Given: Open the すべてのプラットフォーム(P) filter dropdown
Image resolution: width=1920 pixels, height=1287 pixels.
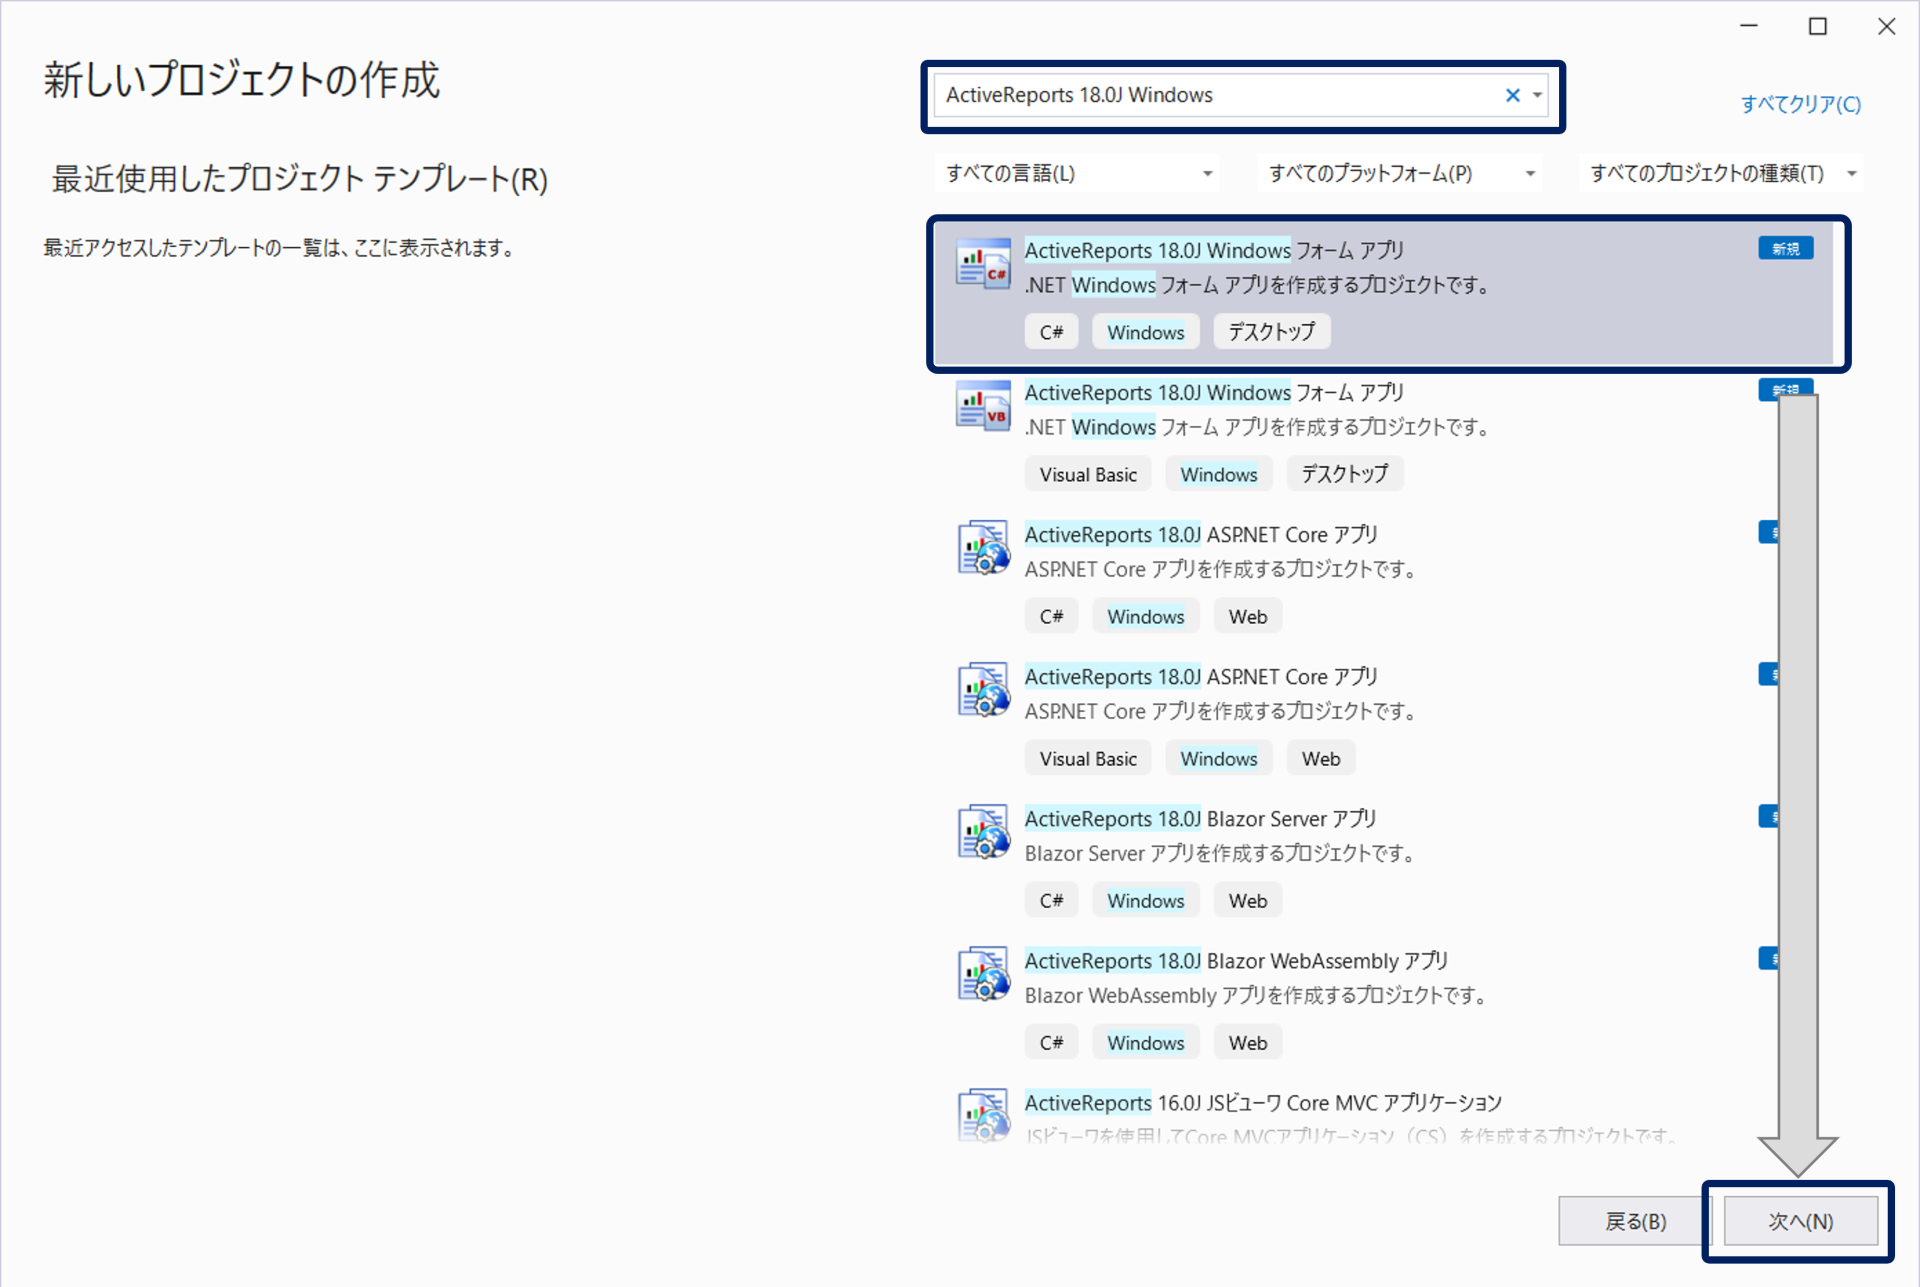Looking at the screenshot, I should pos(1400,174).
